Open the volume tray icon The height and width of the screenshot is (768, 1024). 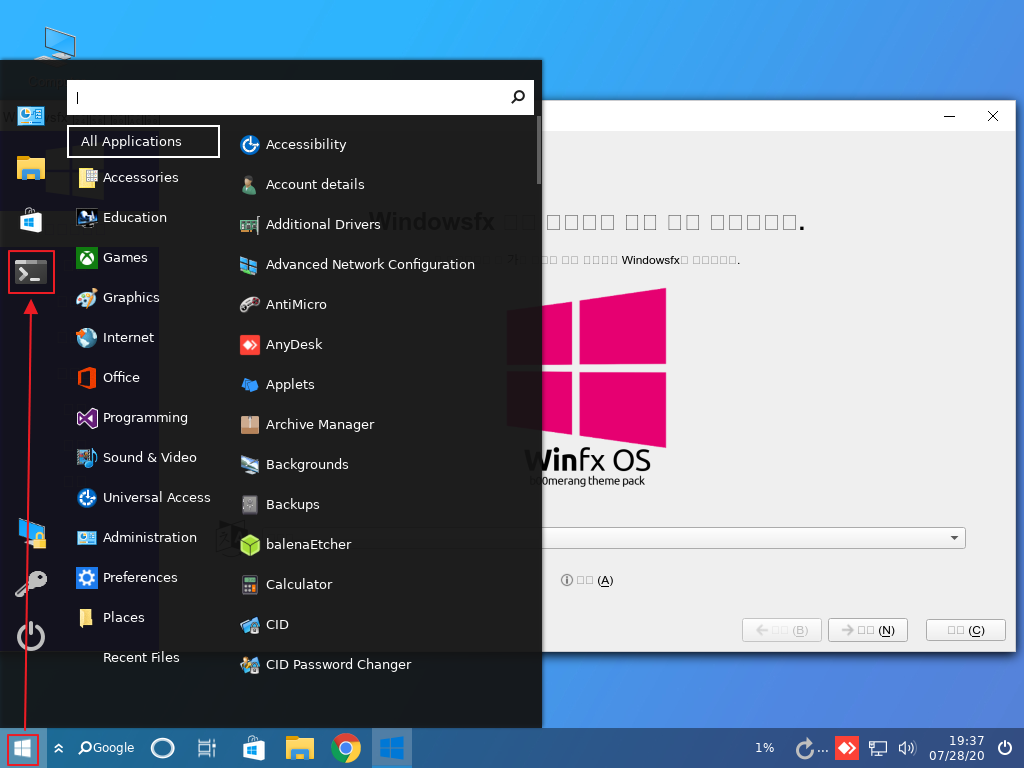point(907,748)
